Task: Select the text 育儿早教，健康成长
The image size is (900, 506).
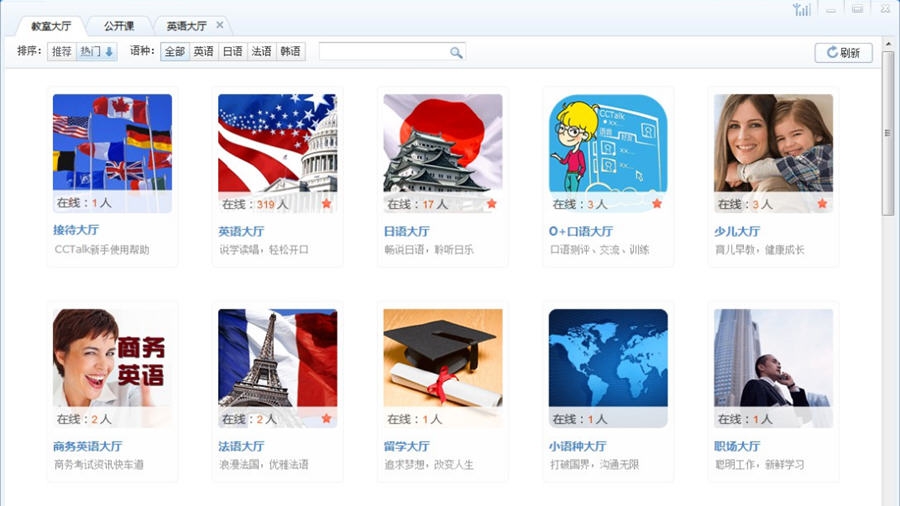Action: (x=760, y=250)
